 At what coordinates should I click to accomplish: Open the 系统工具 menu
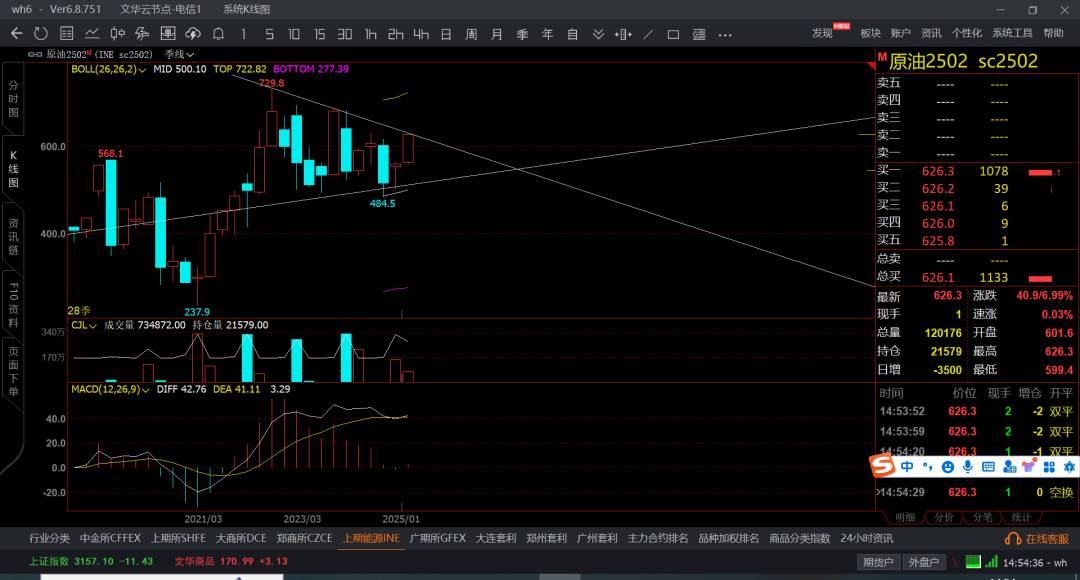pyautogui.click(x=1012, y=33)
